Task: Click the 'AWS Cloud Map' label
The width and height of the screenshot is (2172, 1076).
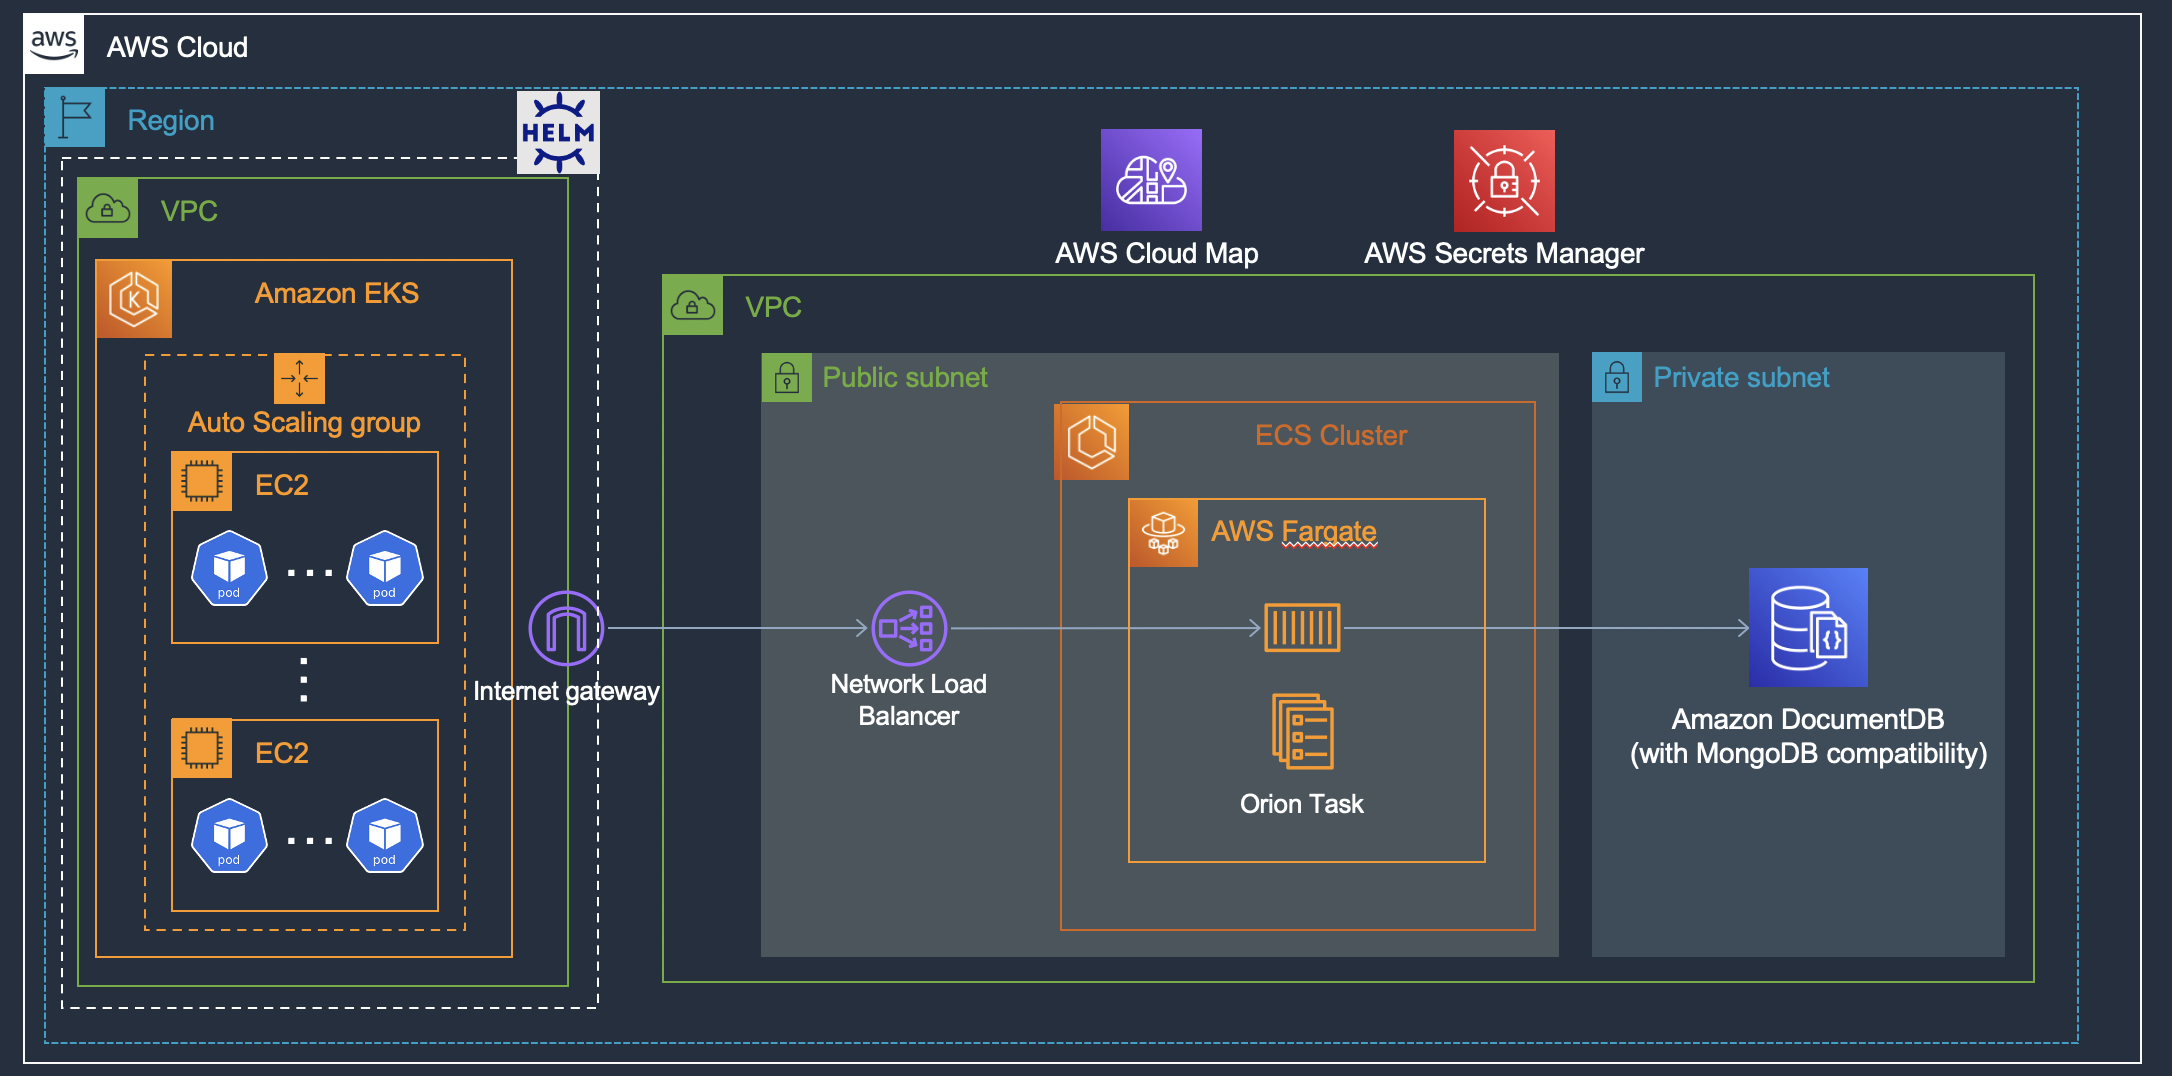Action: 1157,254
